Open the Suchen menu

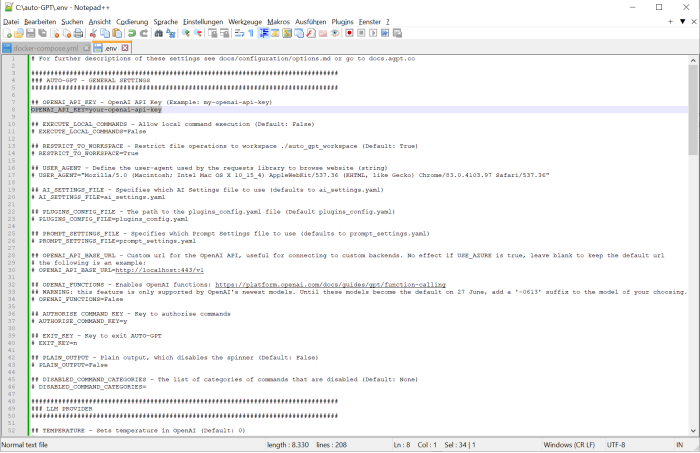coord(72,22)
